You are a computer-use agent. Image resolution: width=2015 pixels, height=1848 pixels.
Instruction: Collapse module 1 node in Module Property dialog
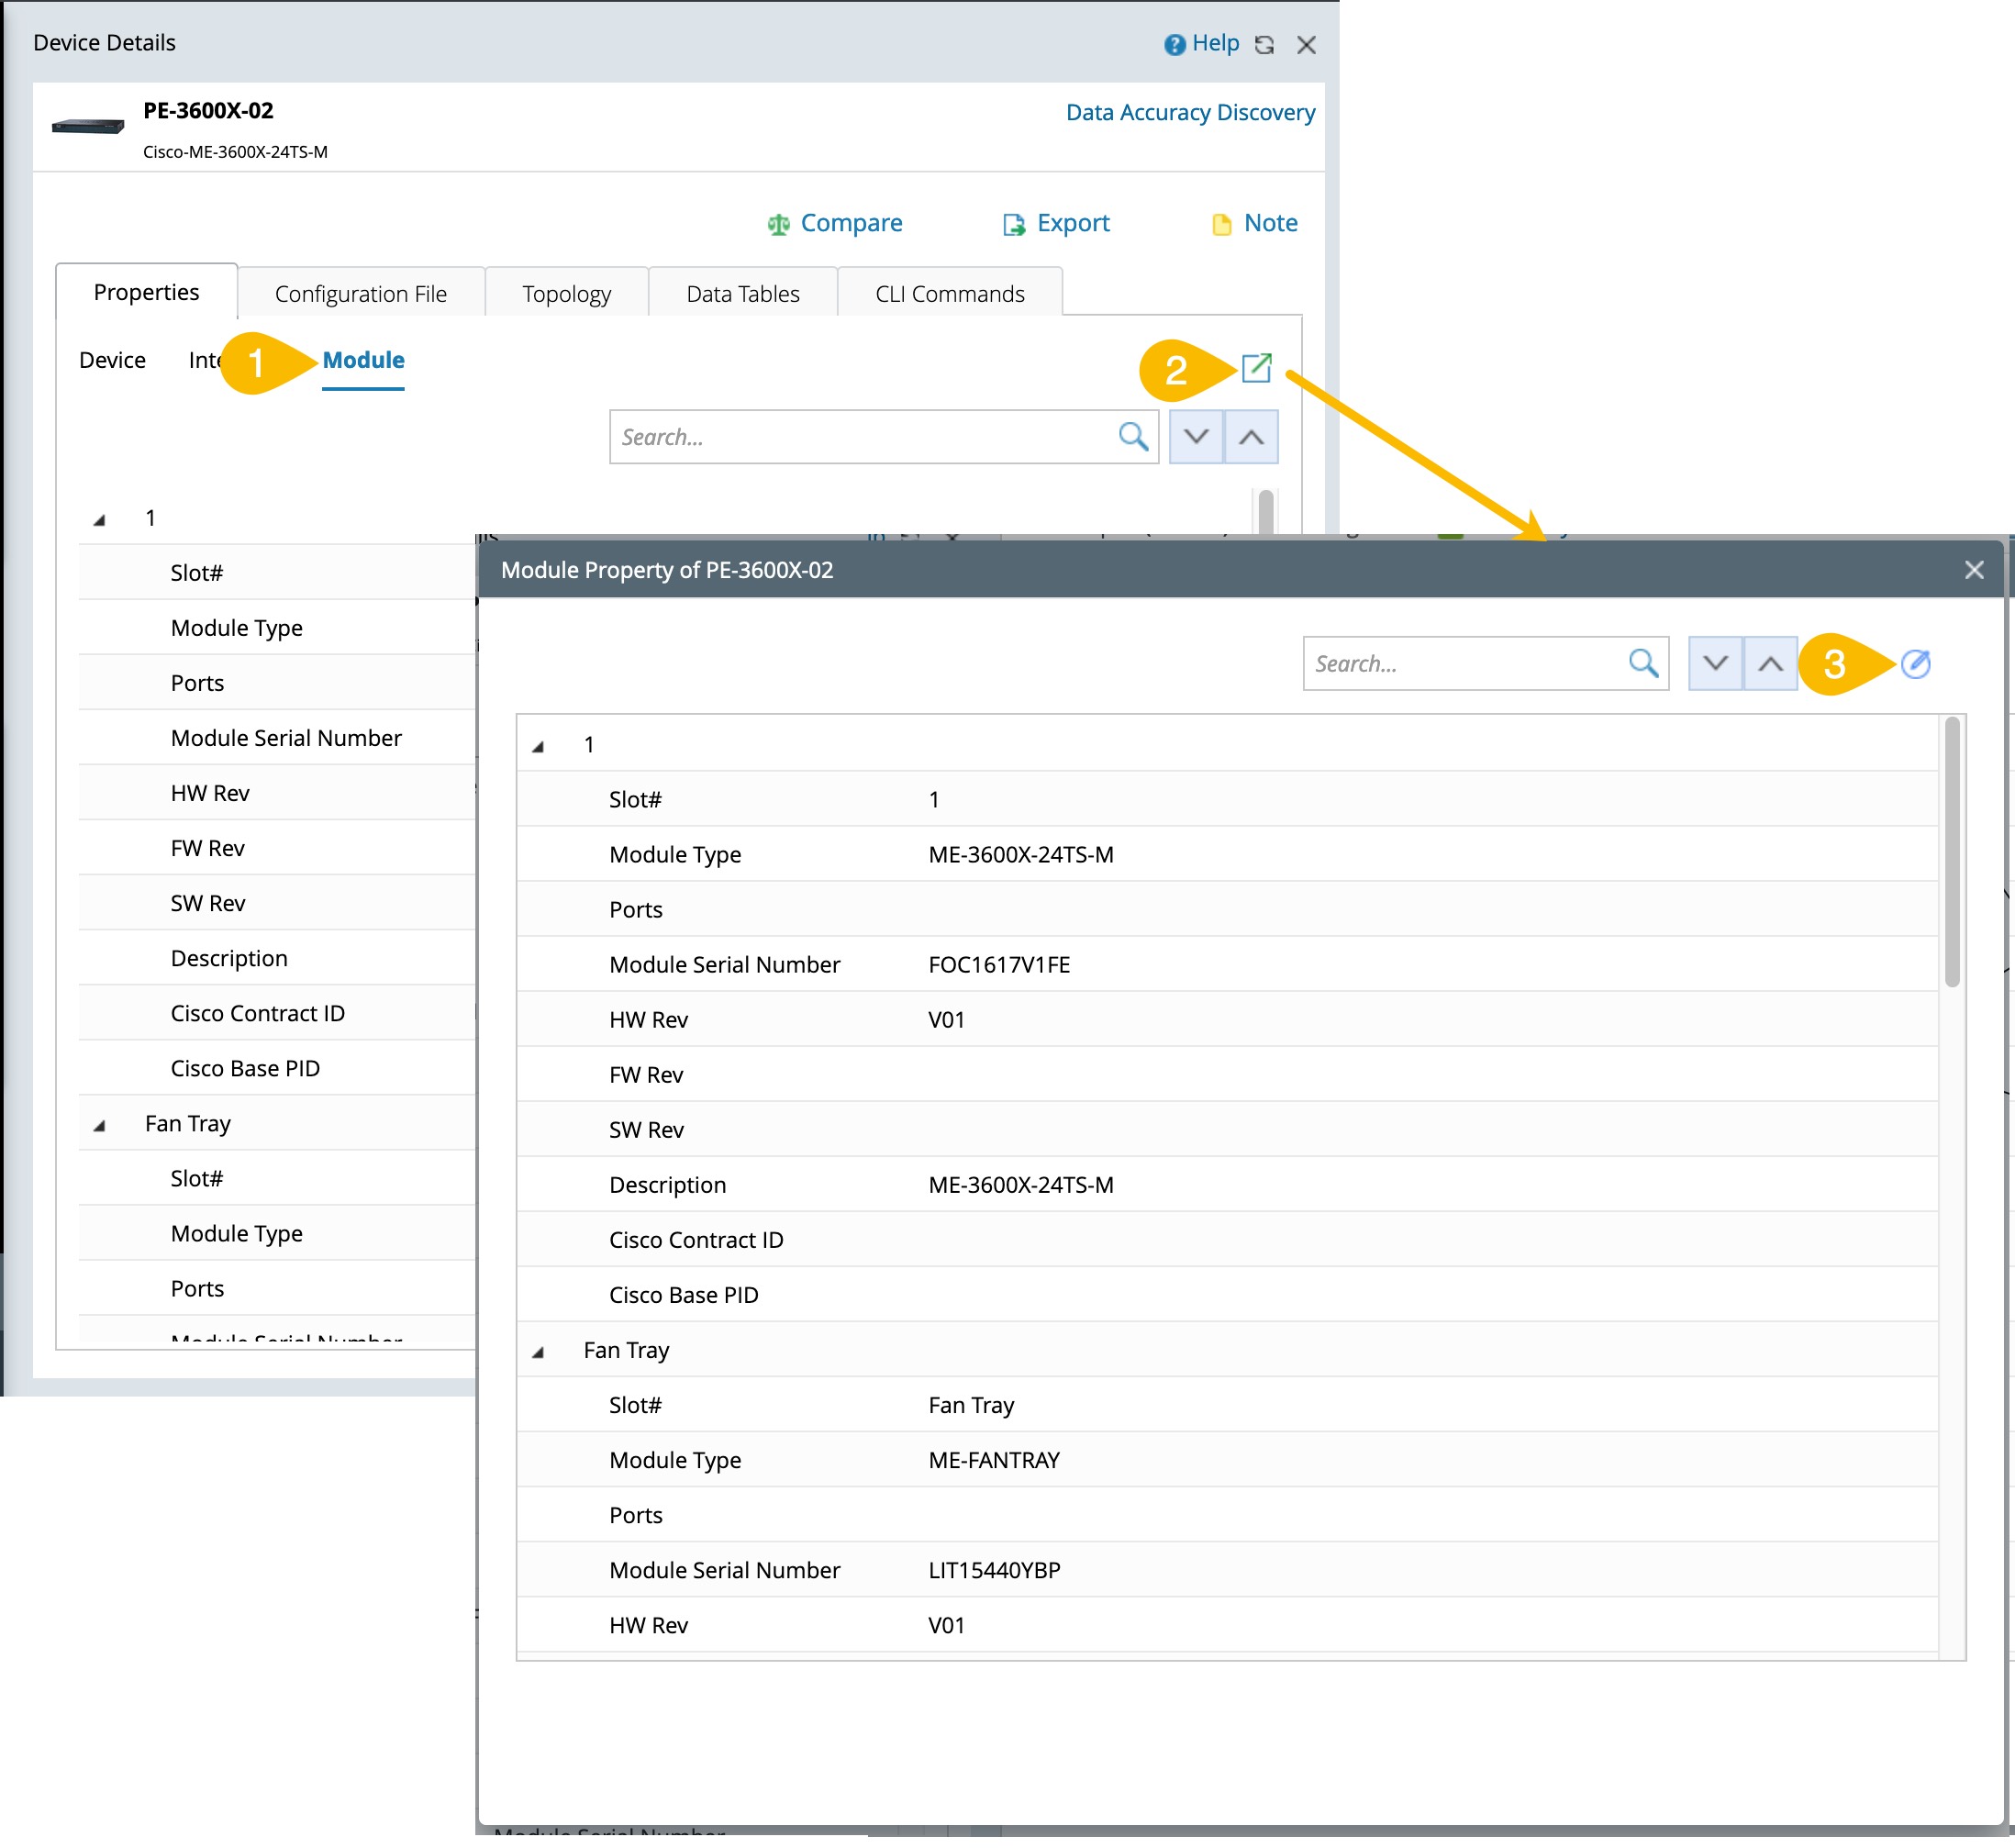[x=538, y=746]
